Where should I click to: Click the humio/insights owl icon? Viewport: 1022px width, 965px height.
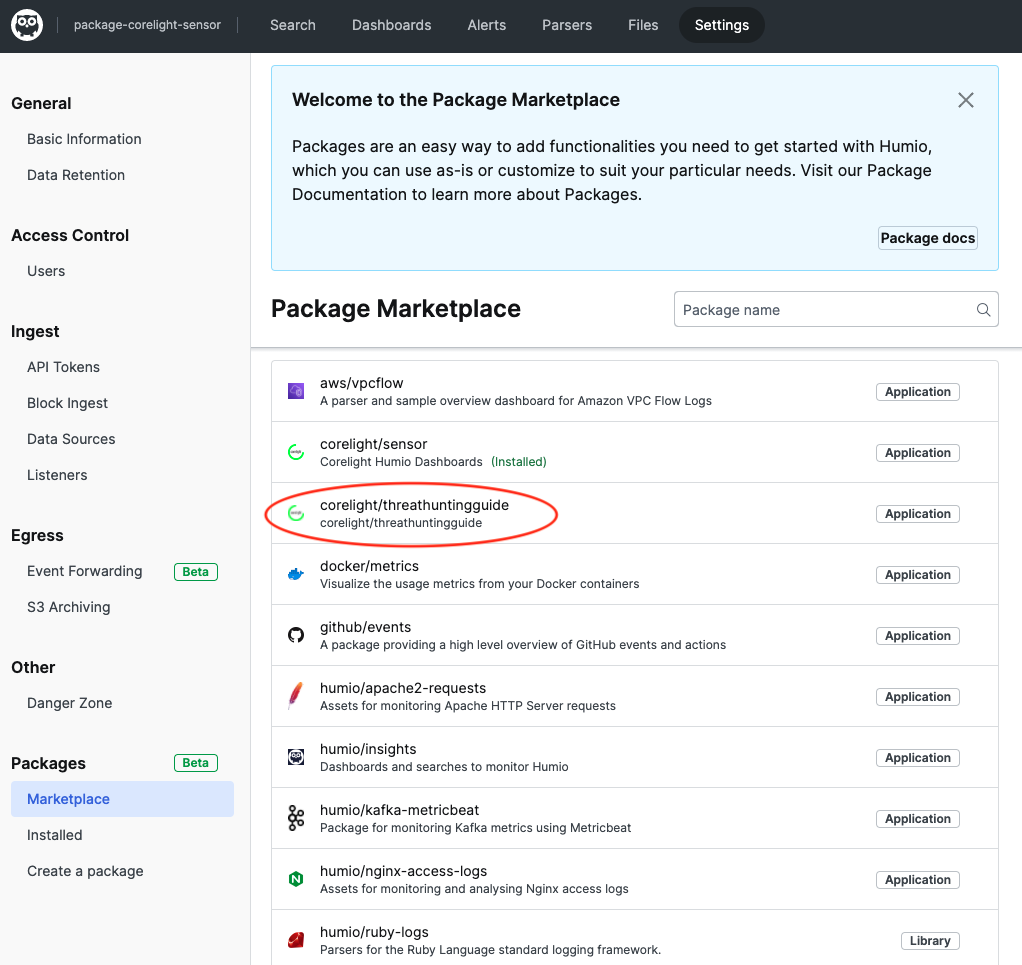[296, 757]
